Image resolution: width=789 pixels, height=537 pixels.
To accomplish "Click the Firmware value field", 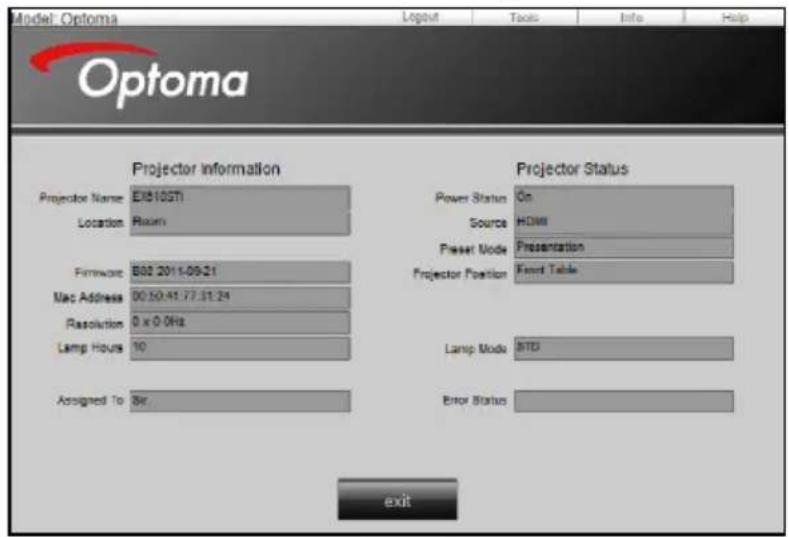I will [240, 272].
